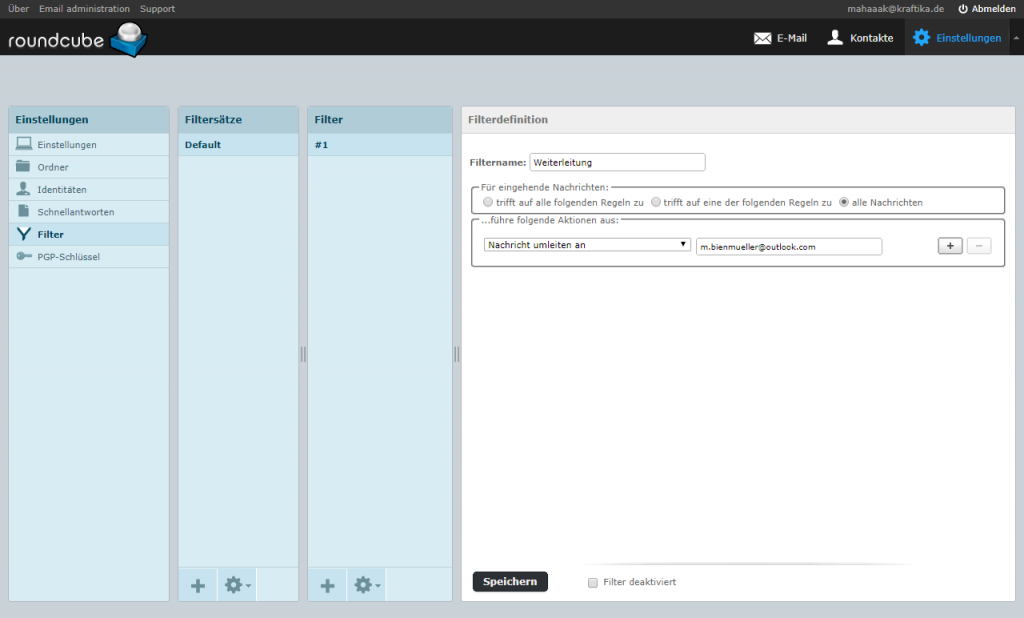Viewport: 1024px width, 618px height.
Task: Open Ordner folder settings
Action: click(x=53, y=167)
